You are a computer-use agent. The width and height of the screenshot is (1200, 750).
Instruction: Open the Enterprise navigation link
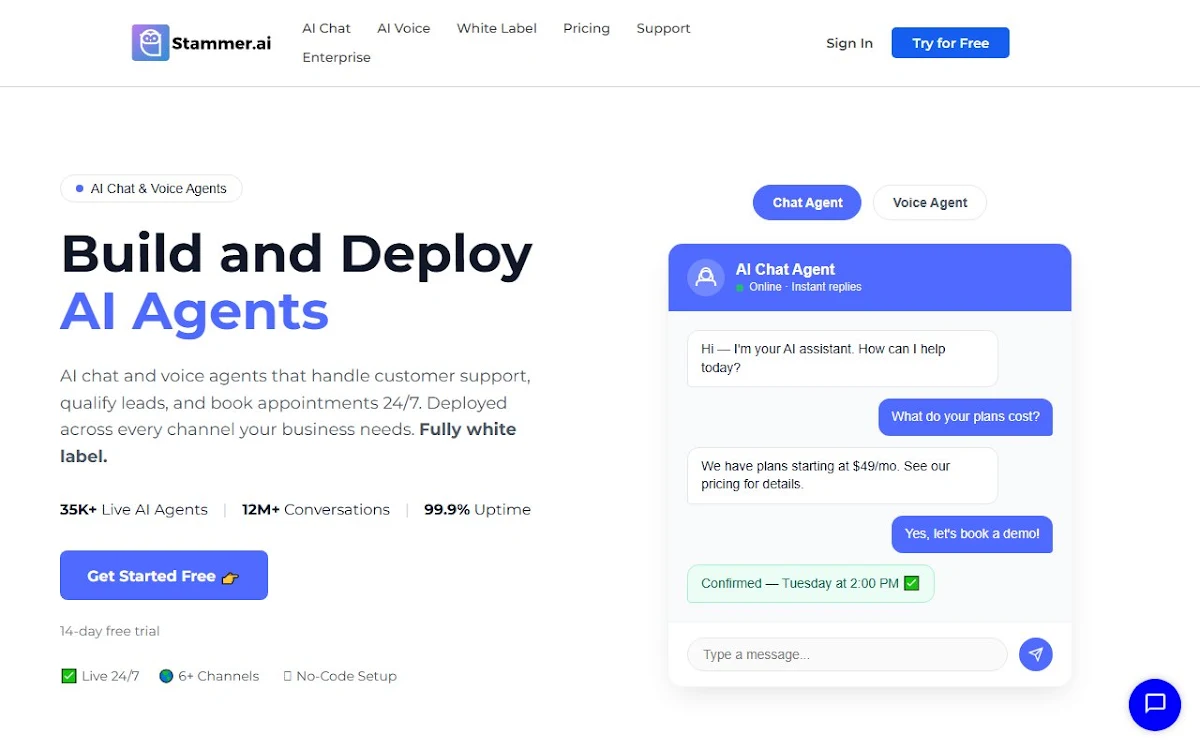tap(337, 57)
